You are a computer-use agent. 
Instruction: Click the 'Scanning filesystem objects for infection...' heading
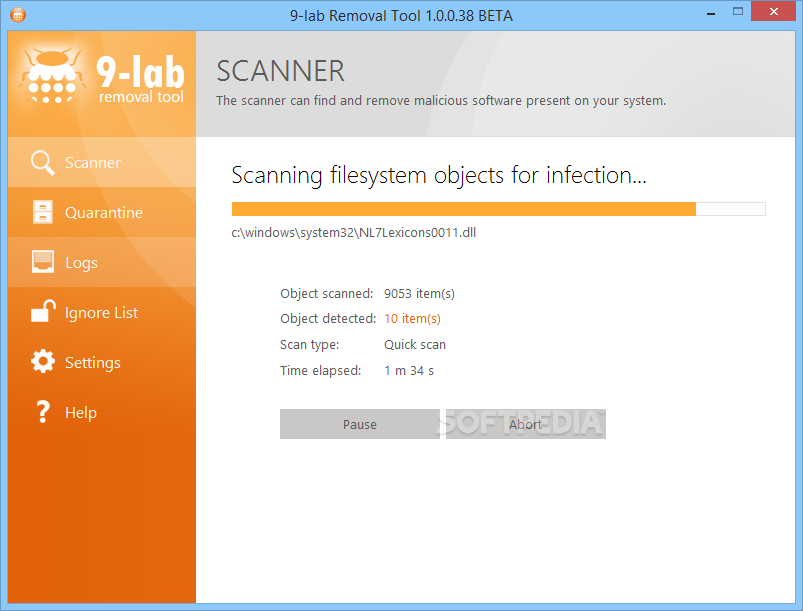point(439,175)
